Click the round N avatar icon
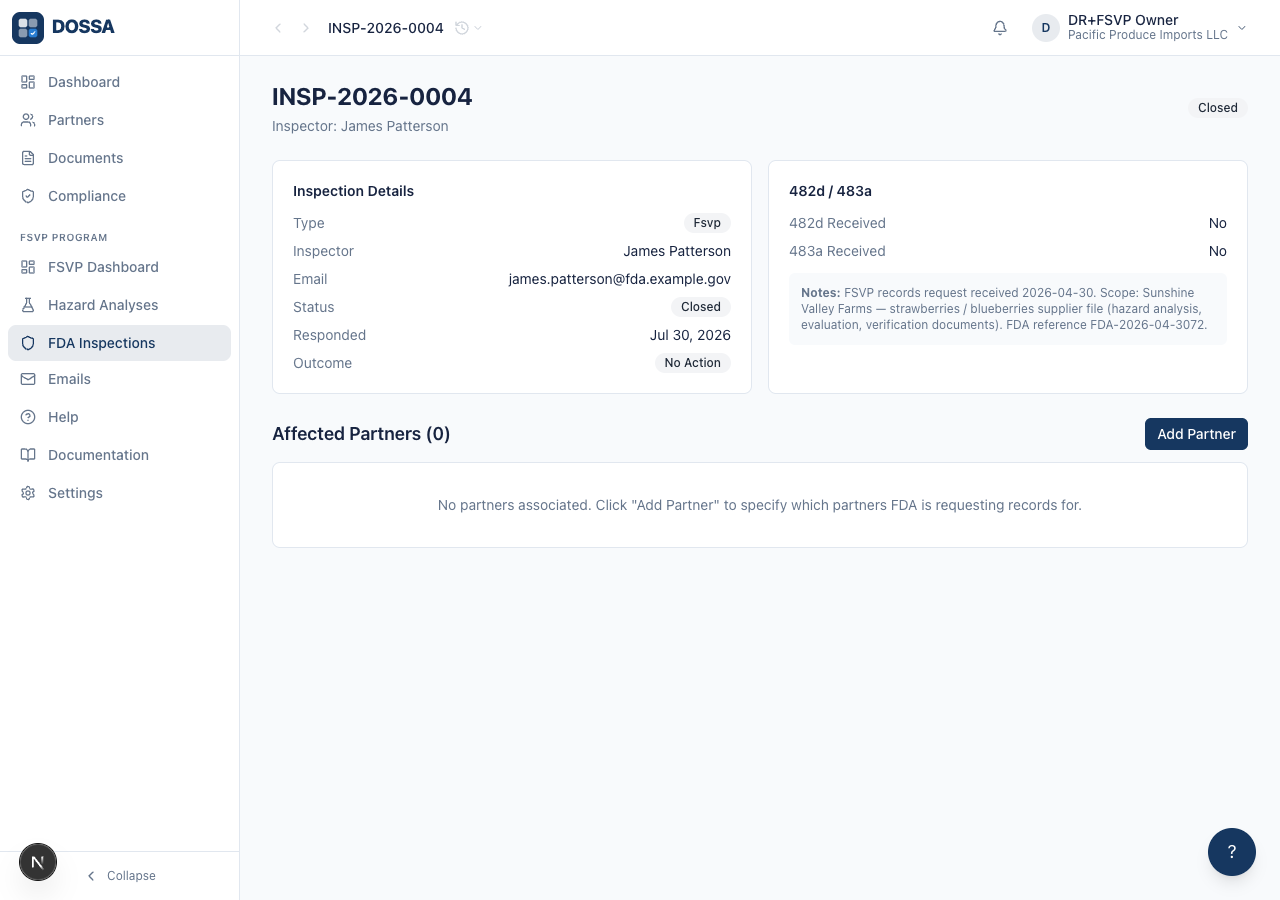Viewport: 1280px width, 900px height. tap(38, 862)
